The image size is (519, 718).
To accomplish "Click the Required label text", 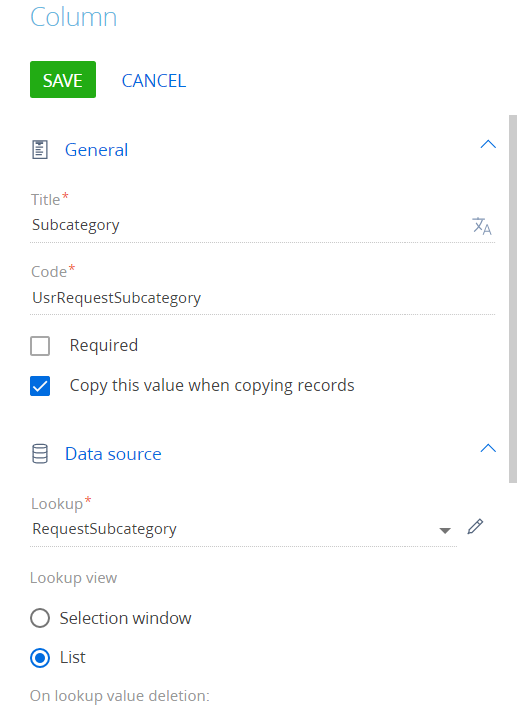I will tap(104, 345).
